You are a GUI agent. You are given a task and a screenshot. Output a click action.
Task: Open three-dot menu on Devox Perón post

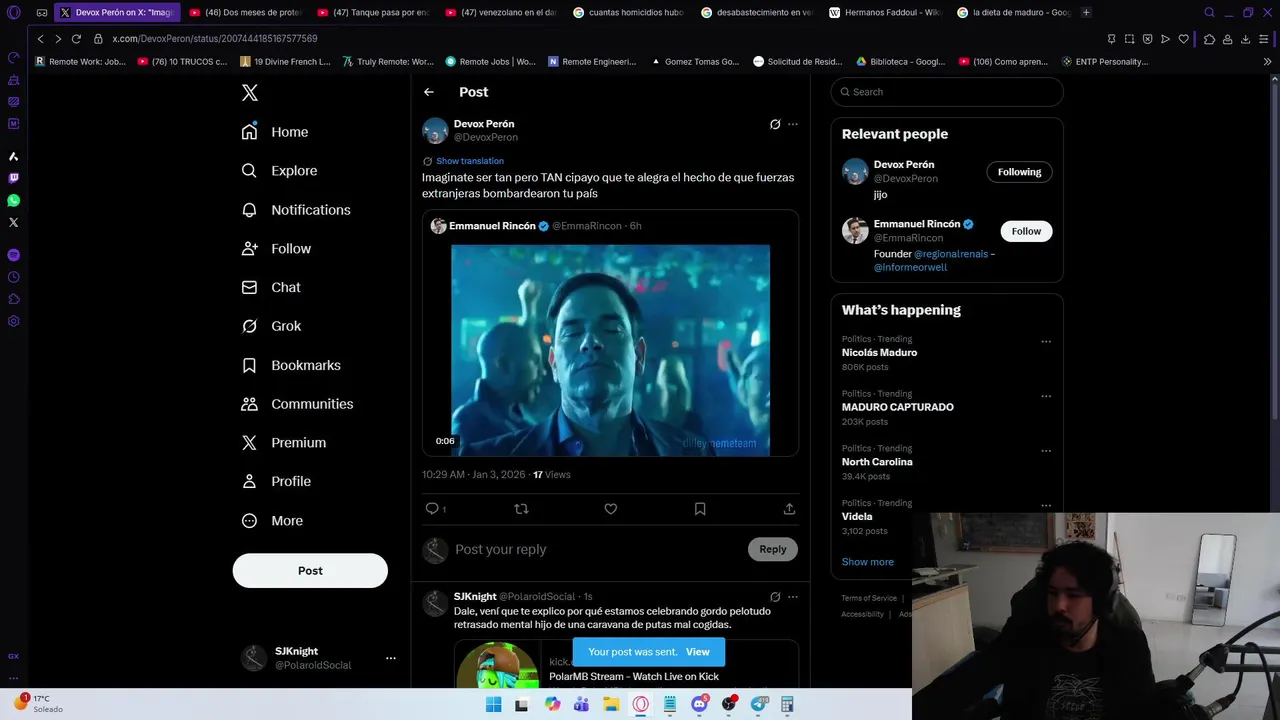tap(793, 124)
